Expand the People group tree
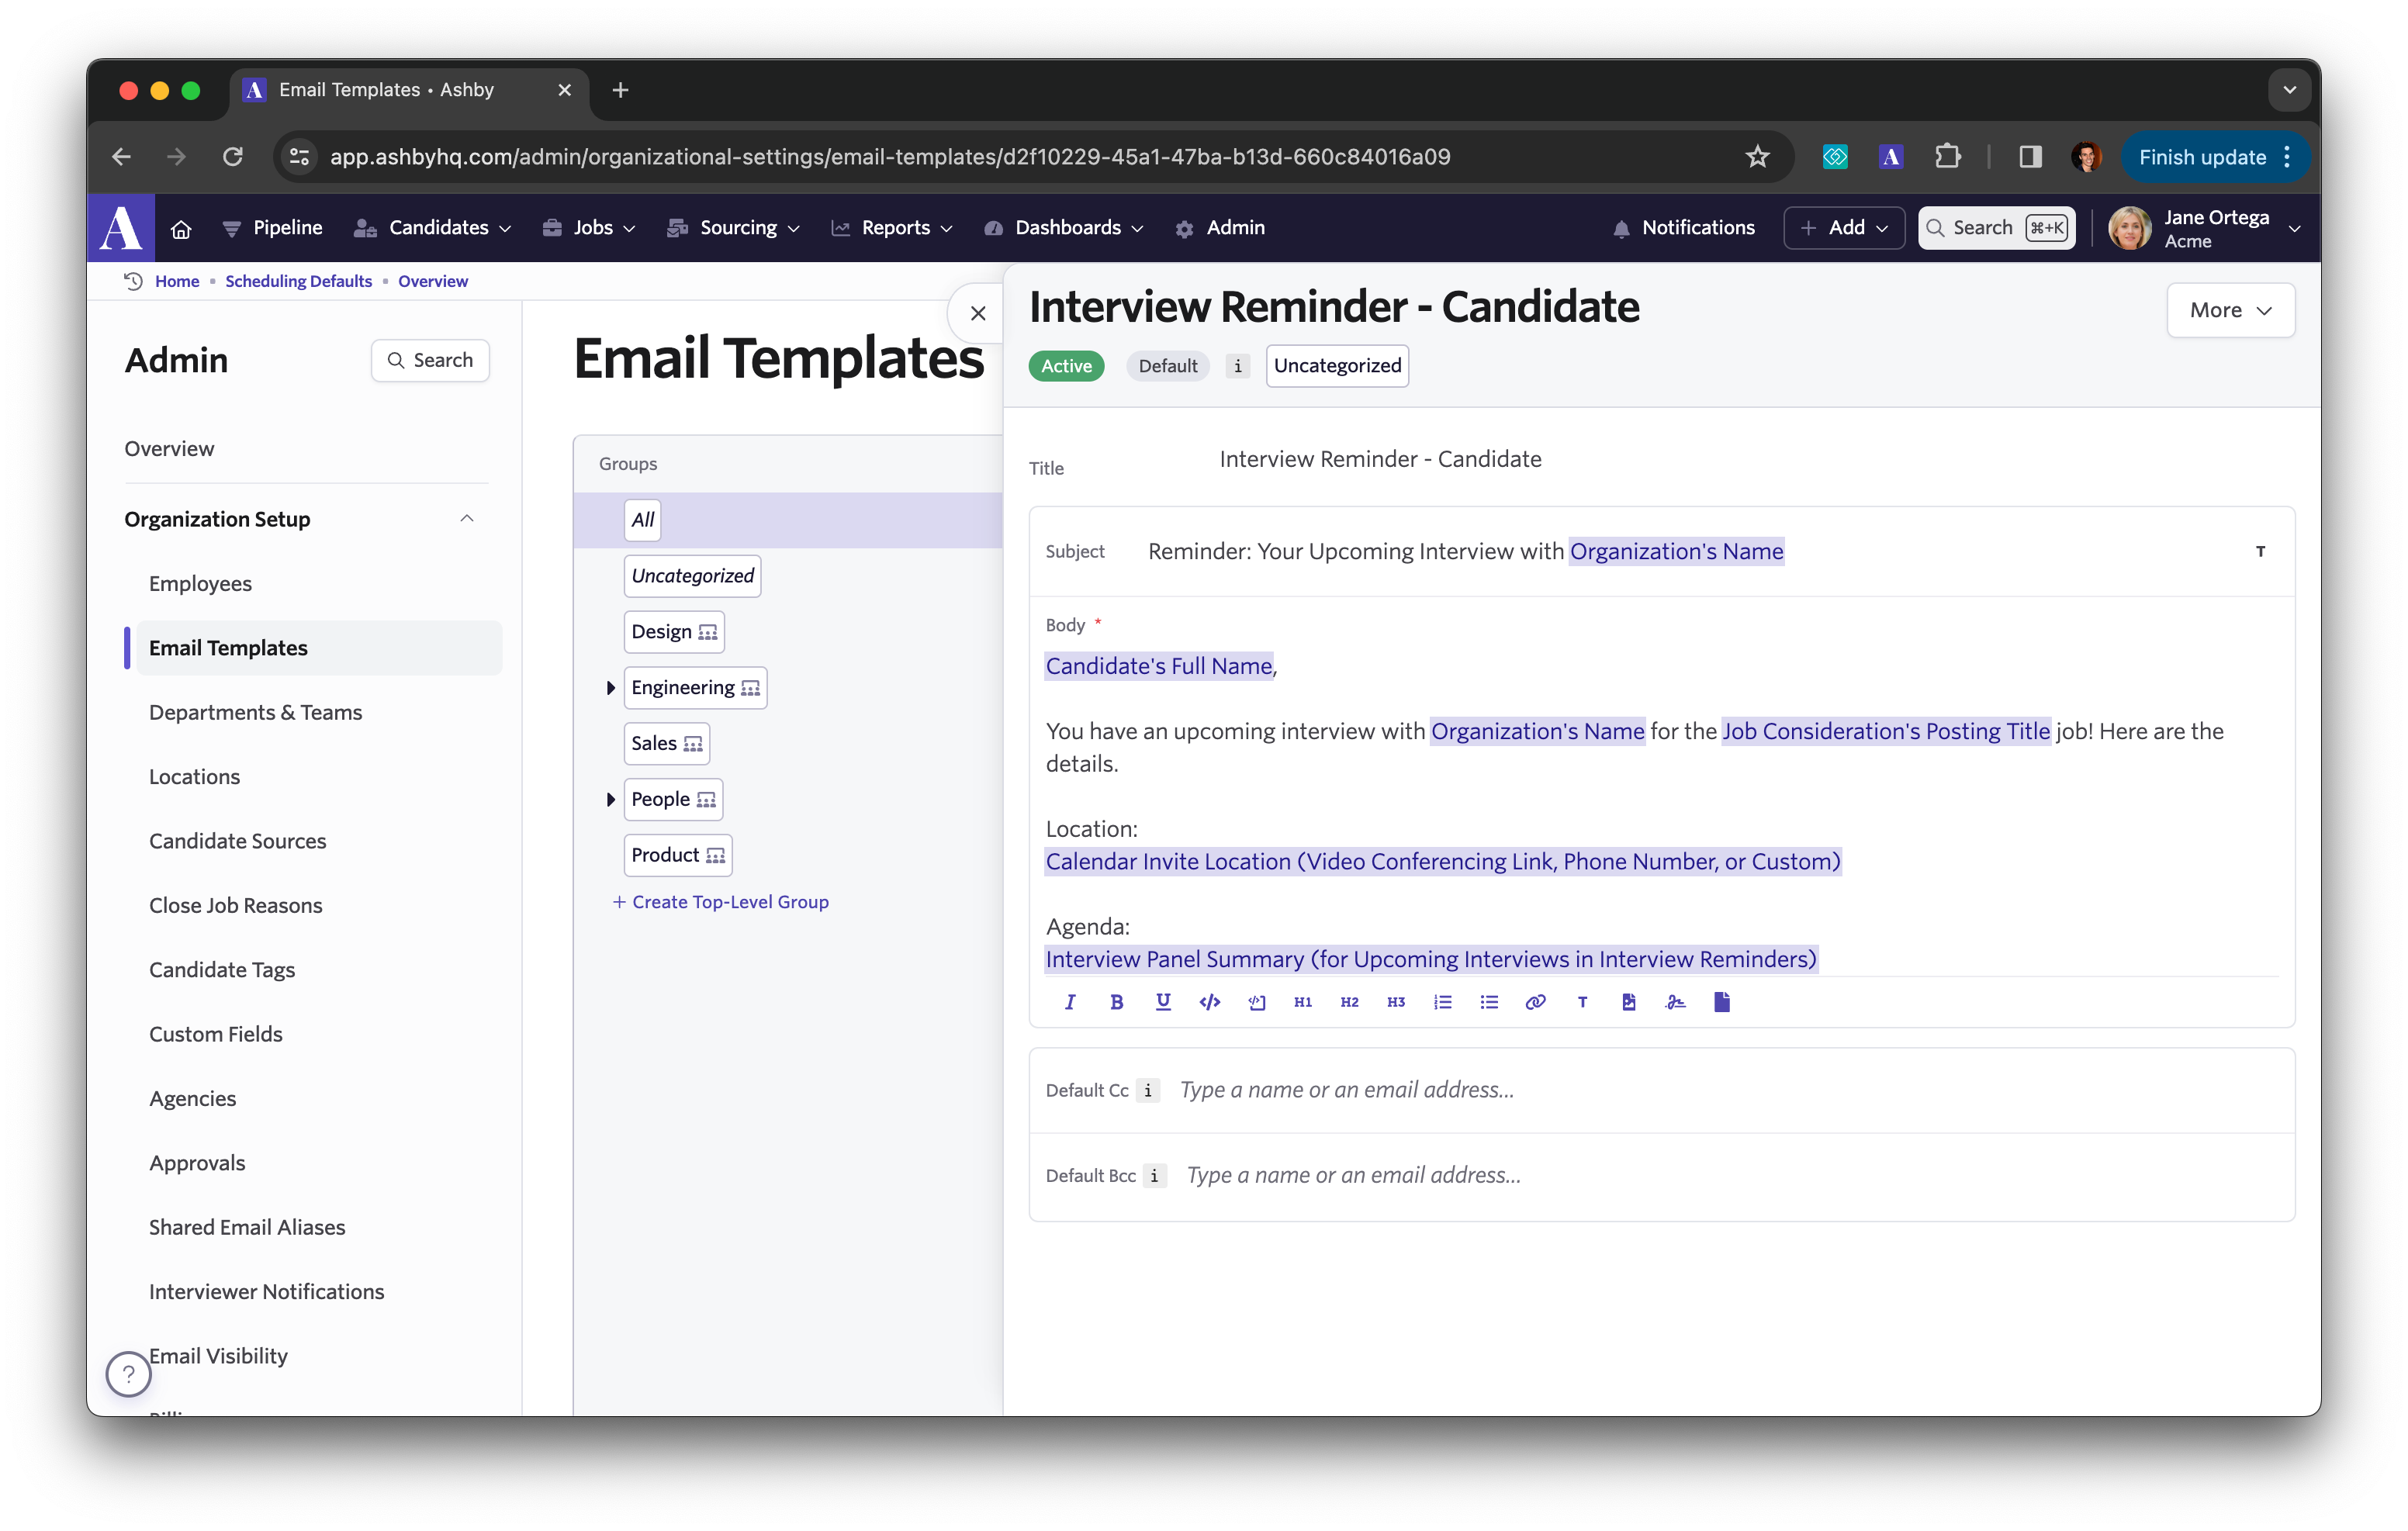2408x1531 pixels. [x=610, y=800]
